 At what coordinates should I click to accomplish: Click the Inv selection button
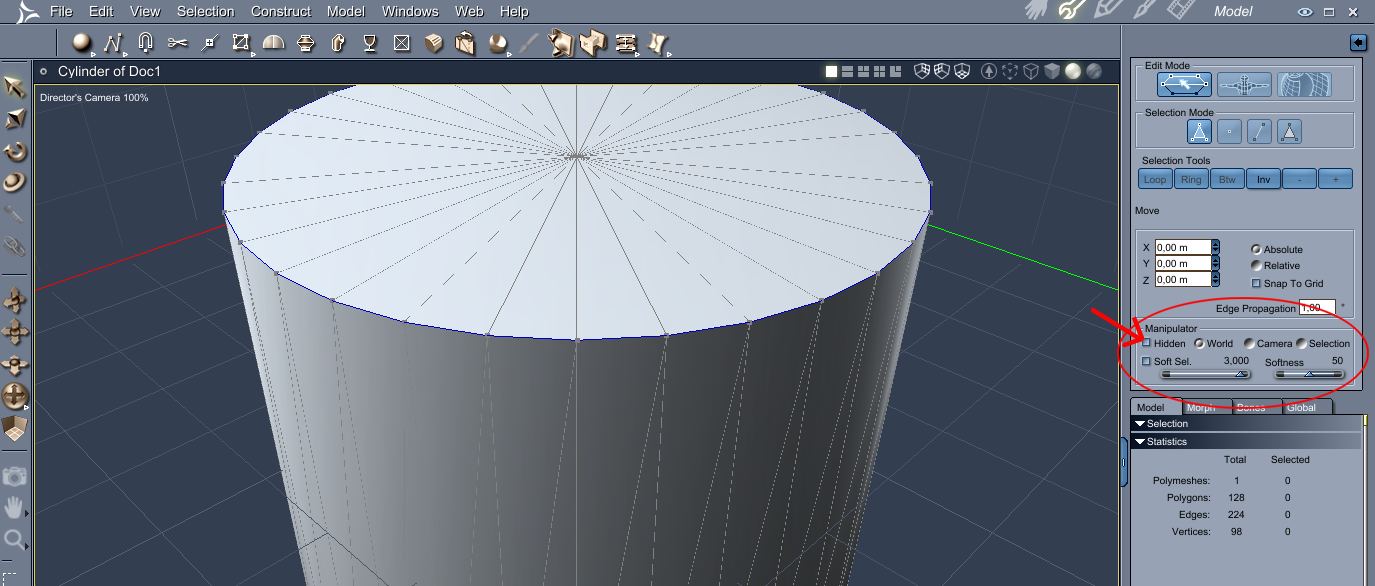tap(1263, 179)
